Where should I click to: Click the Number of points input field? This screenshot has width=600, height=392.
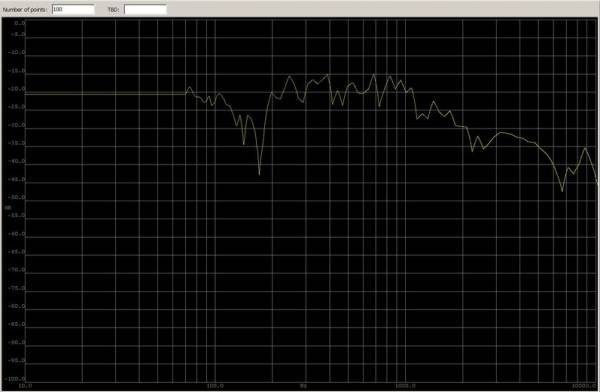pos(73,9)
